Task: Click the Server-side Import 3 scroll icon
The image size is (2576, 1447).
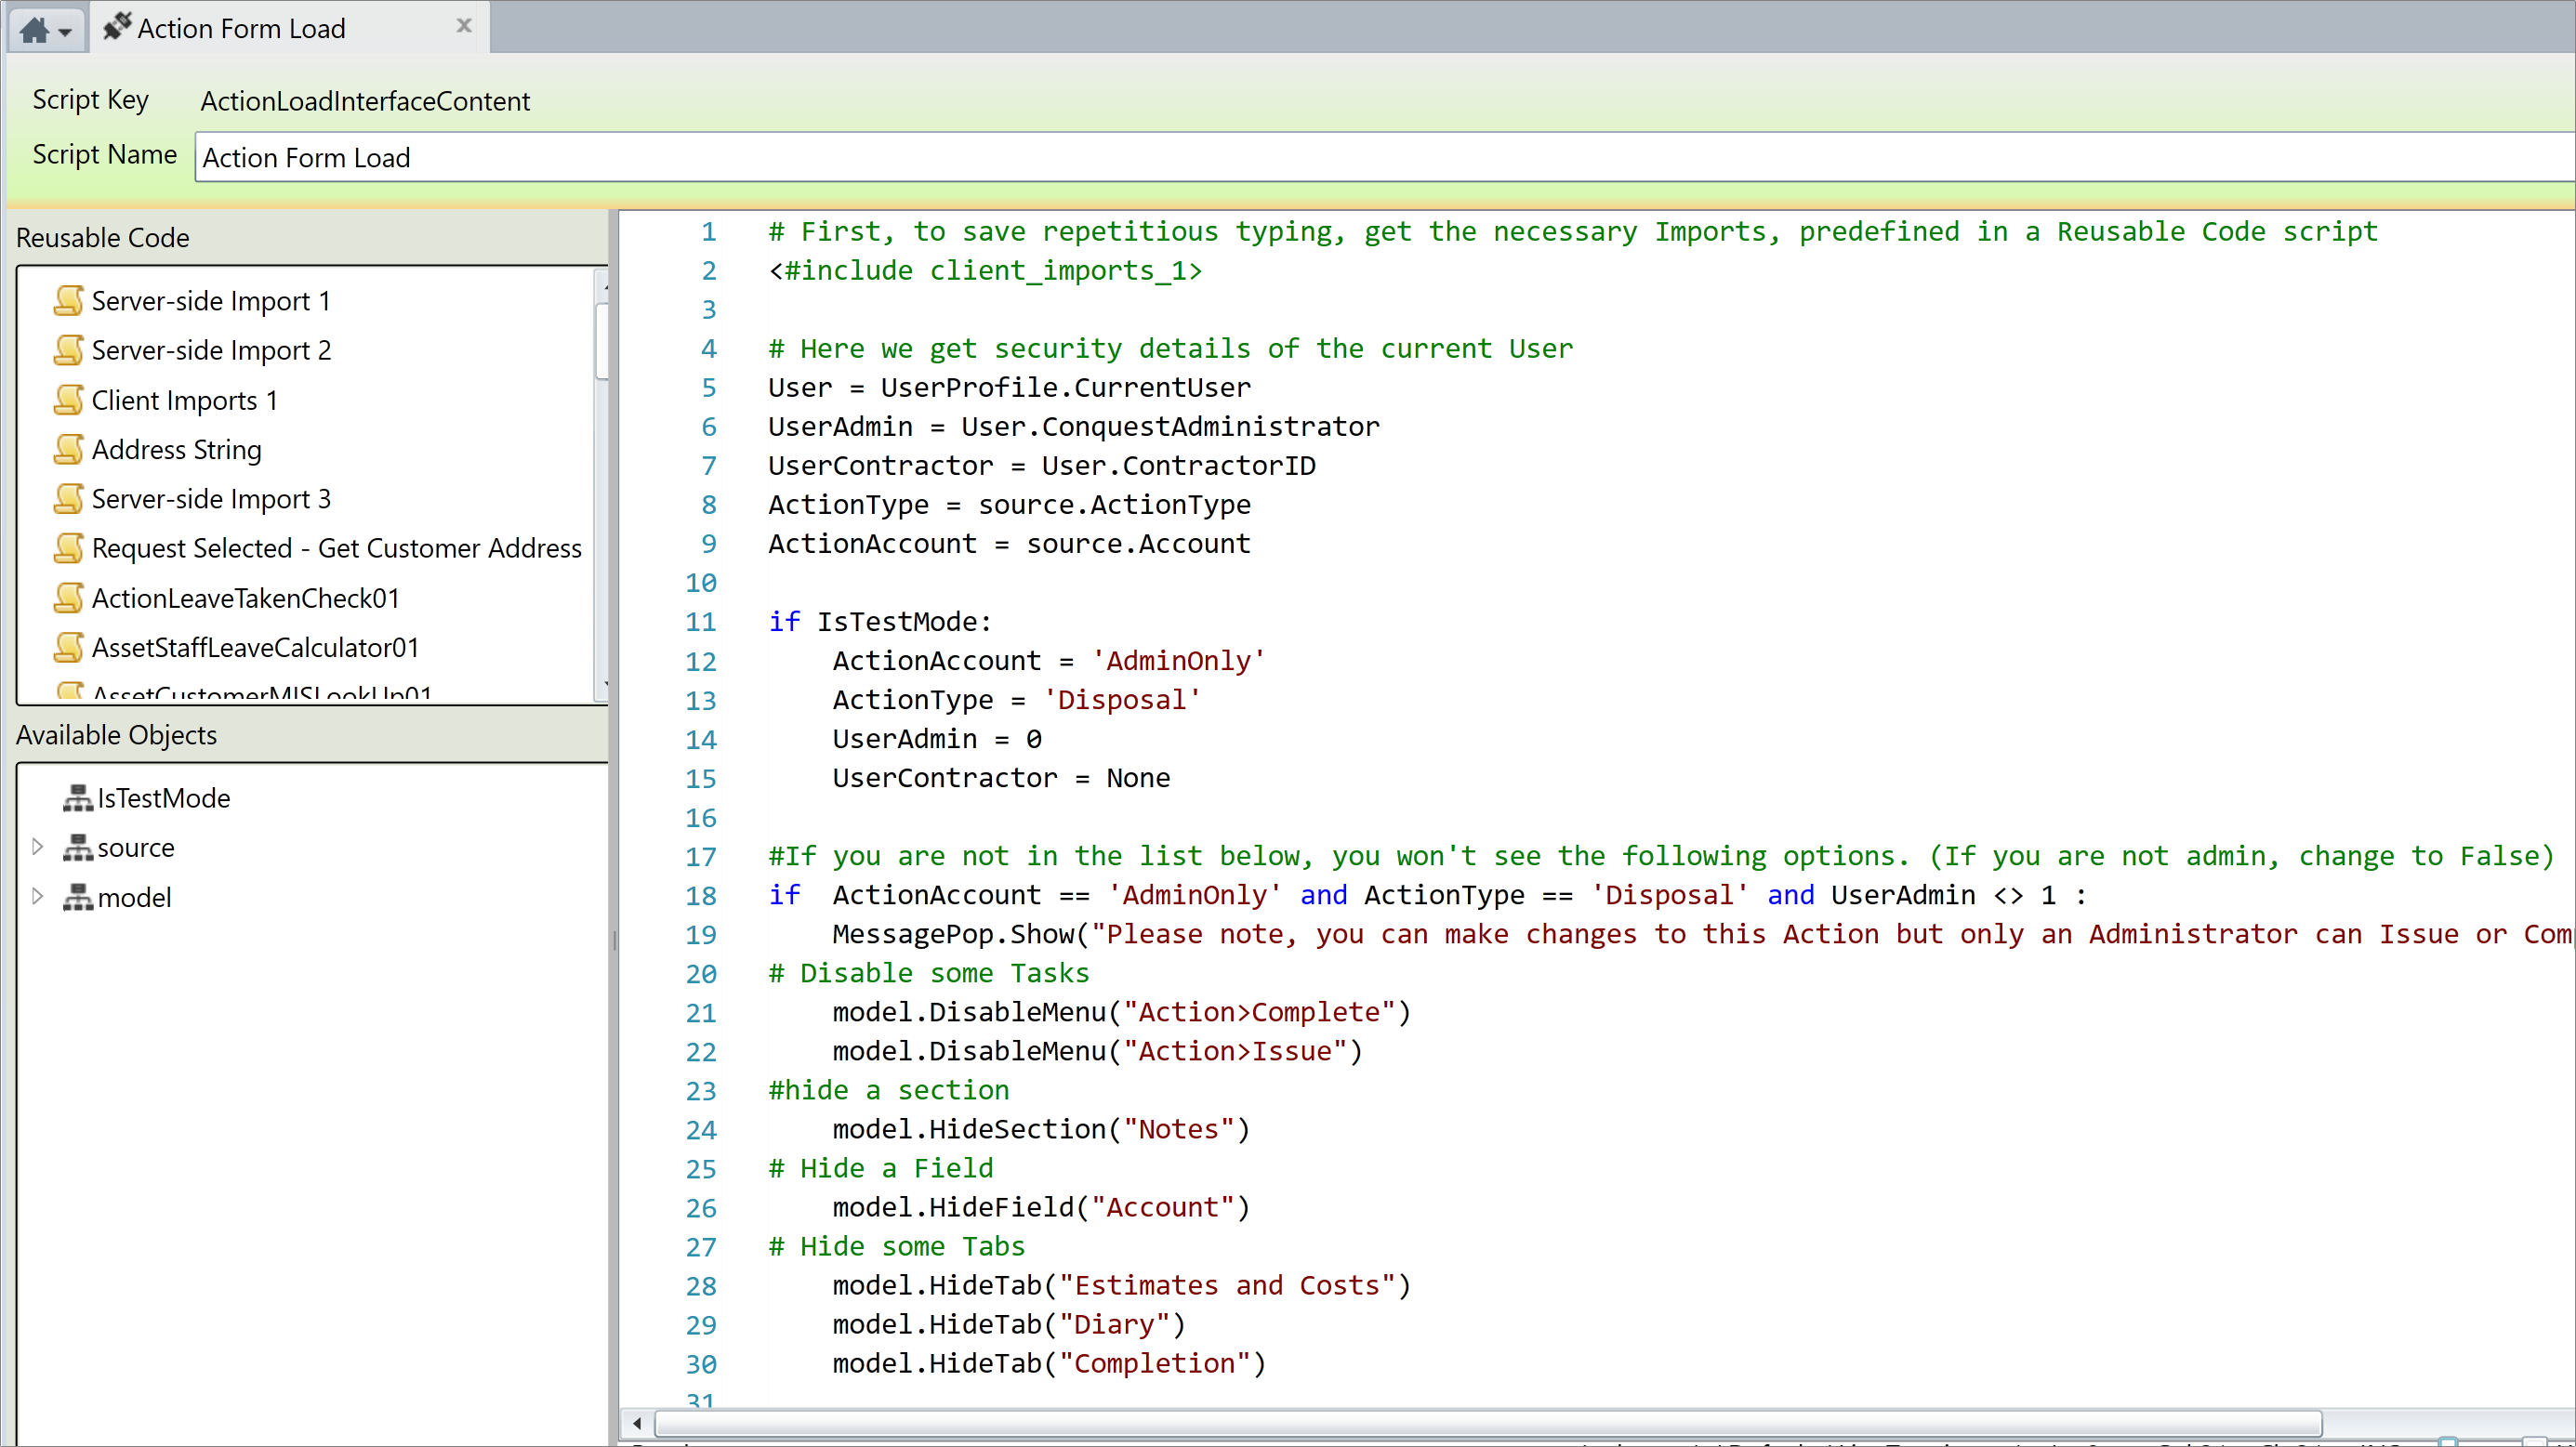Action: tap(68, 498)
